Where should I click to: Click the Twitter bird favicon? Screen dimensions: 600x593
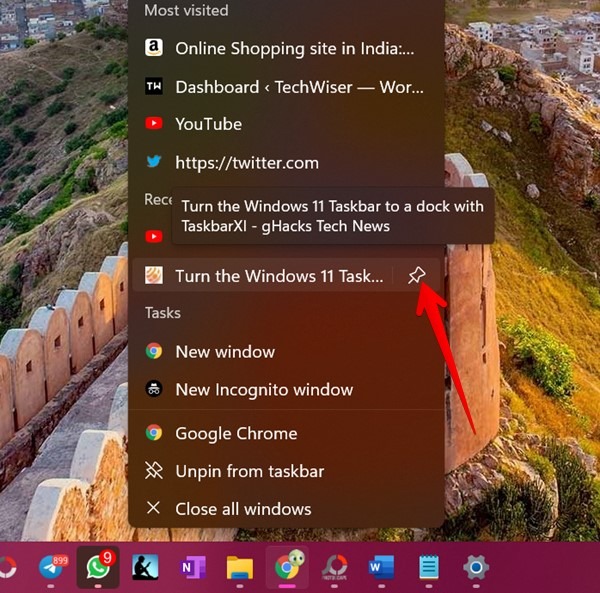click(154, 161)
